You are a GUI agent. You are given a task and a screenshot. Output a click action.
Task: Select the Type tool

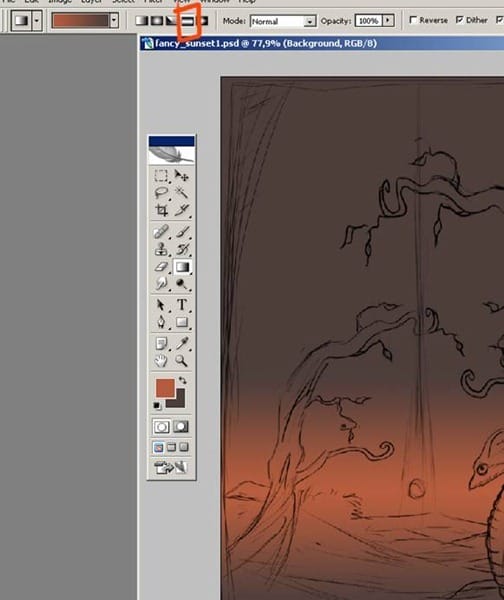181,305
